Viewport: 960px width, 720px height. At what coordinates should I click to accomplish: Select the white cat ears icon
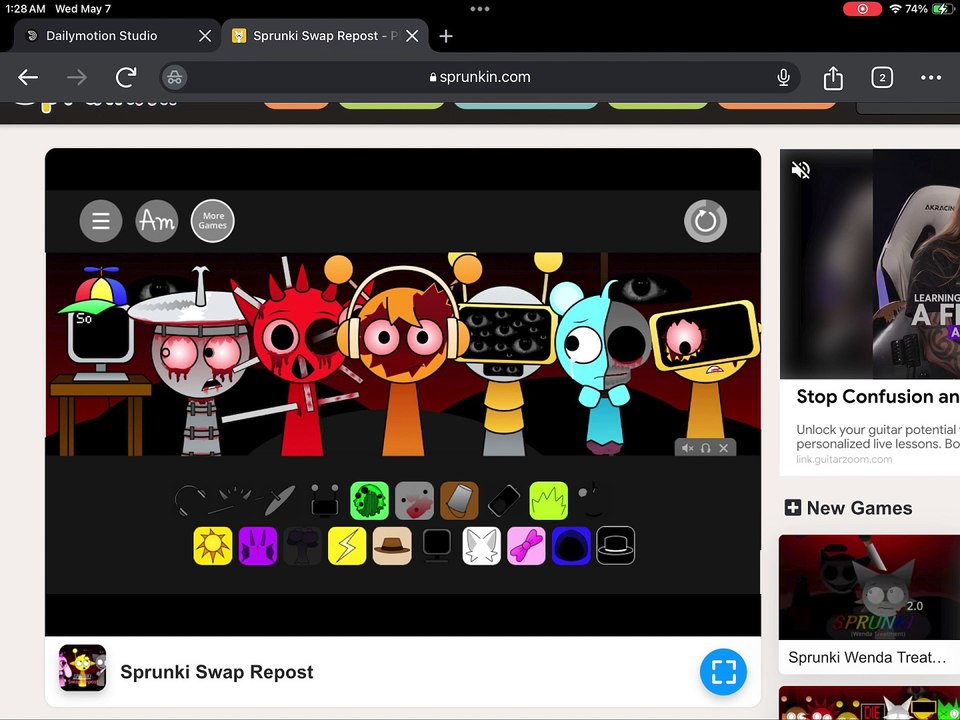(x=481, y=546)
